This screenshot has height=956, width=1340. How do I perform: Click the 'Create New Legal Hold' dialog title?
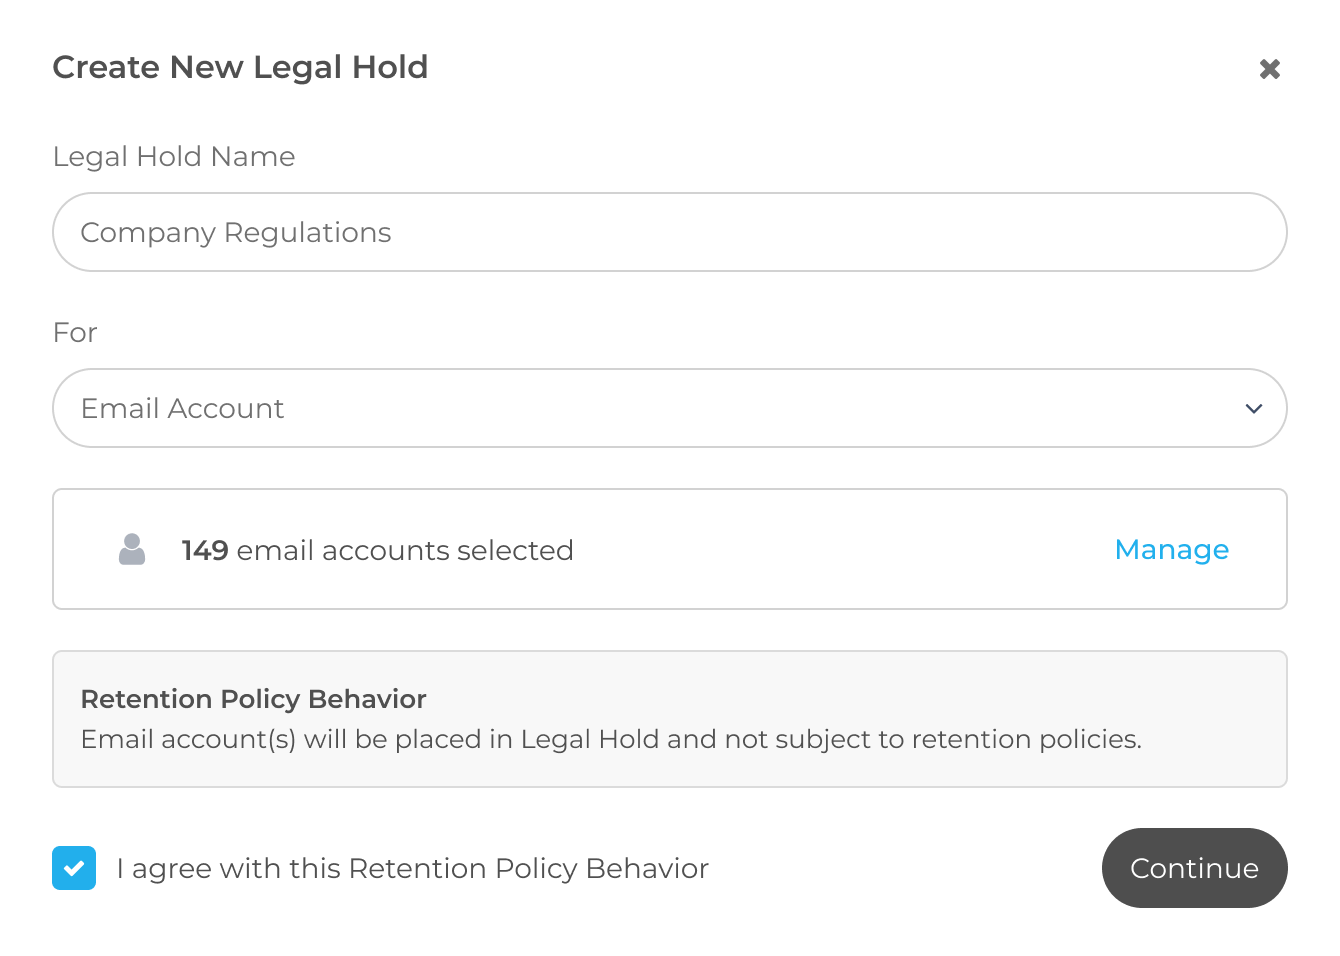point(240,67)
